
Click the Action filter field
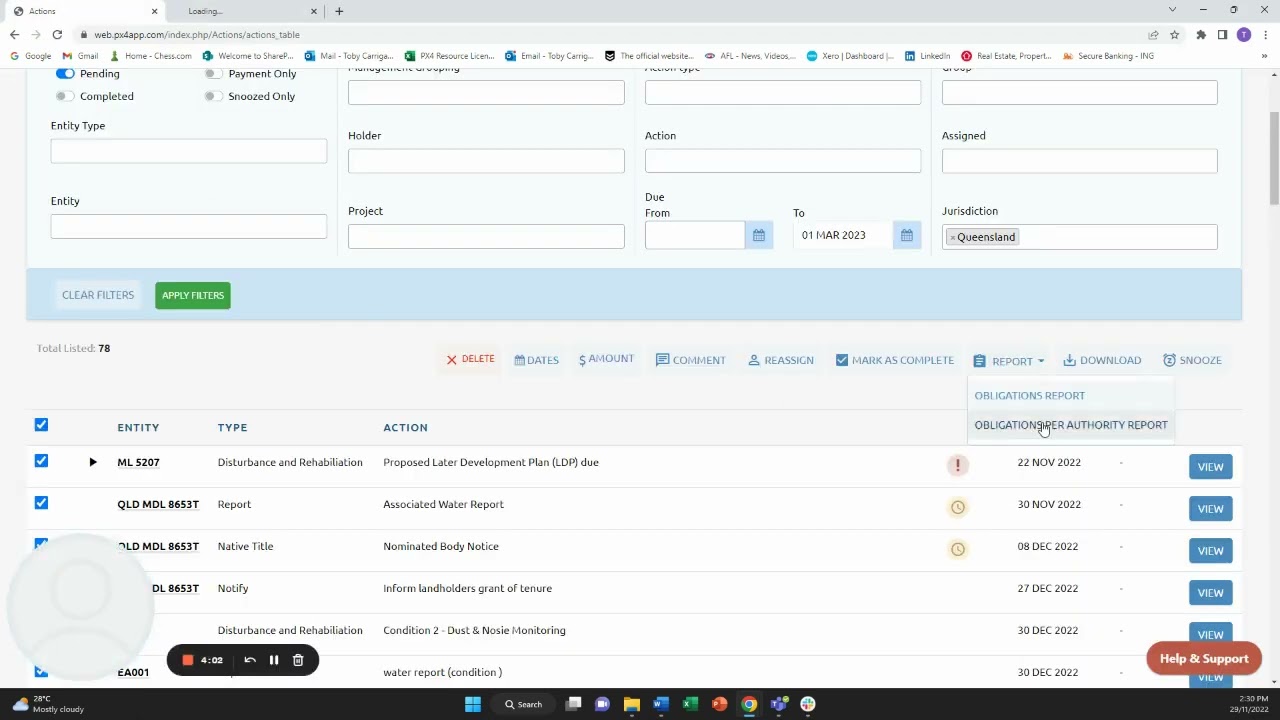(x=783, y=160)
